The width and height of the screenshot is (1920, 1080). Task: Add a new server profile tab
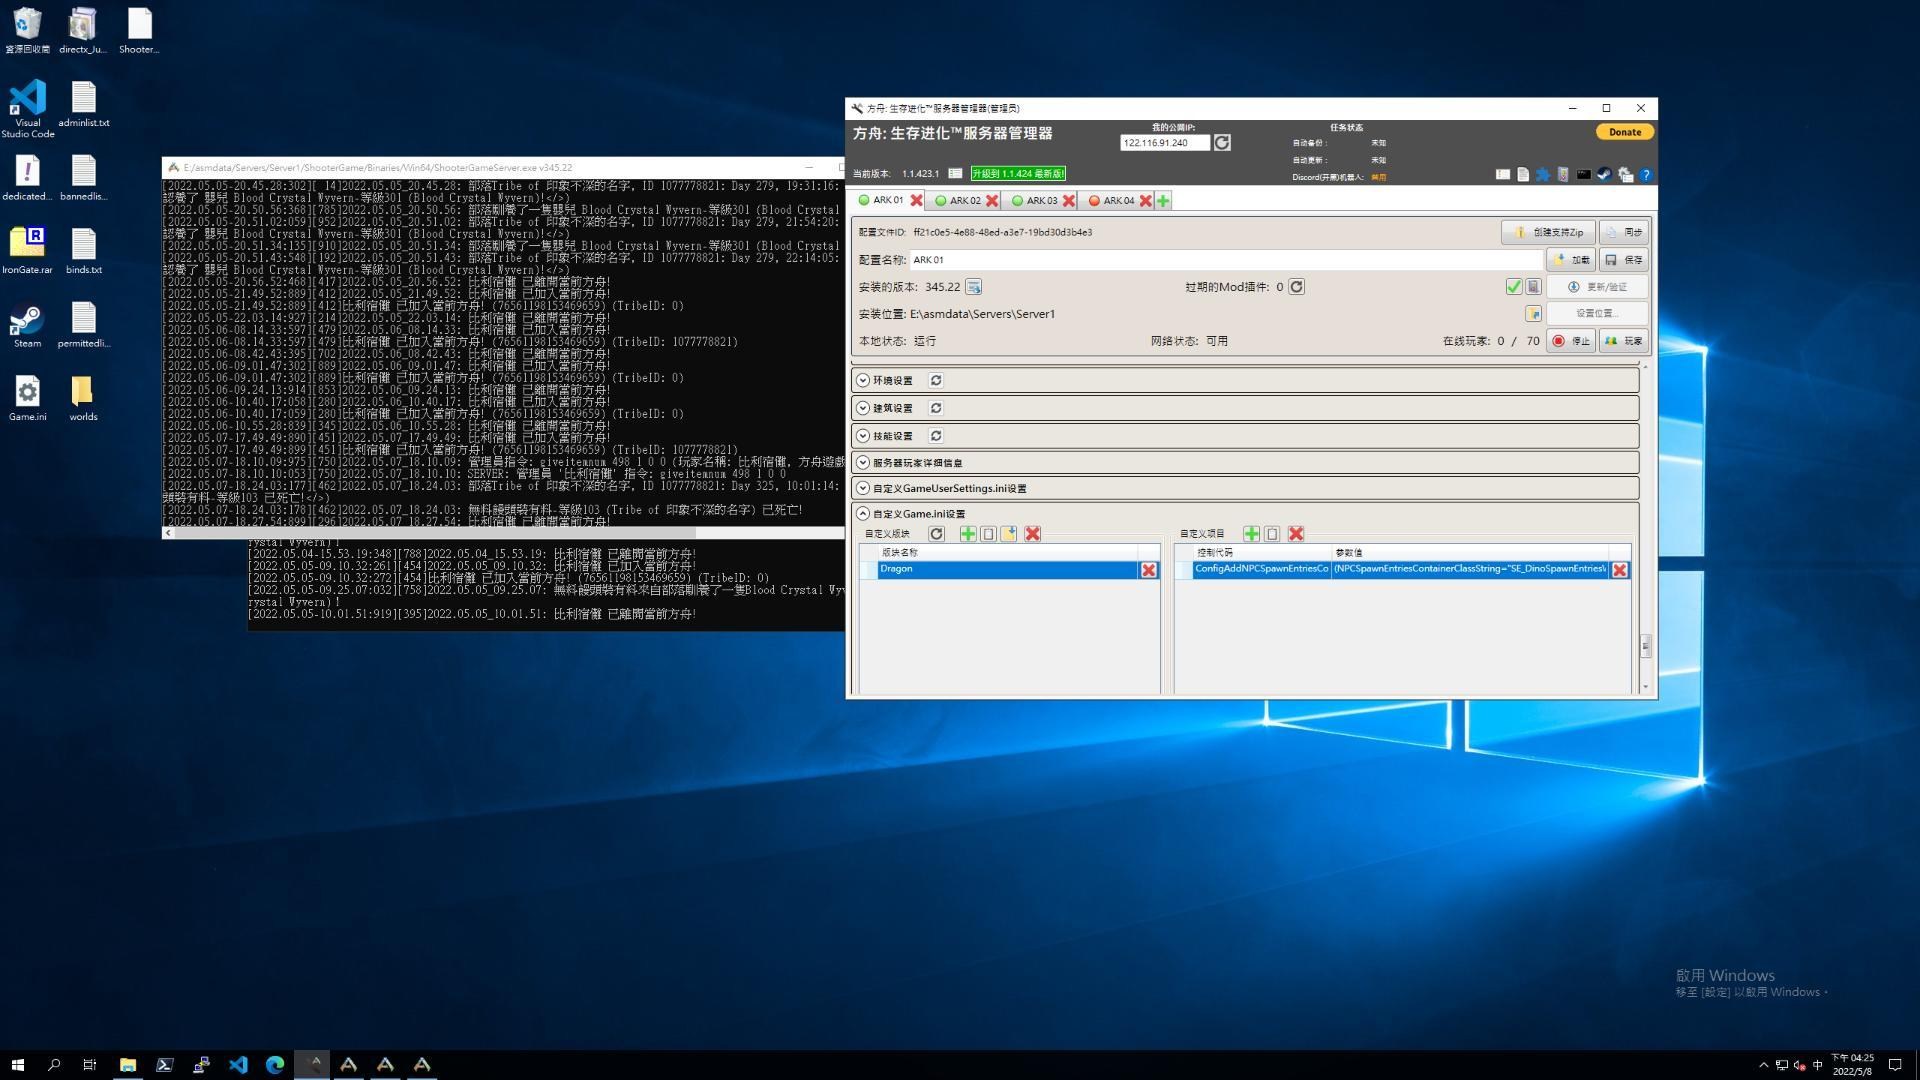tap(1163, 201)
